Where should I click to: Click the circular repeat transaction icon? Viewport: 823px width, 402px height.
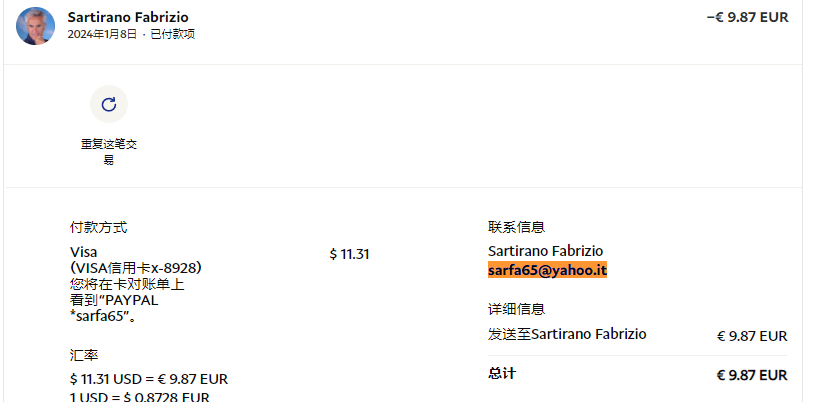[109, 104]
